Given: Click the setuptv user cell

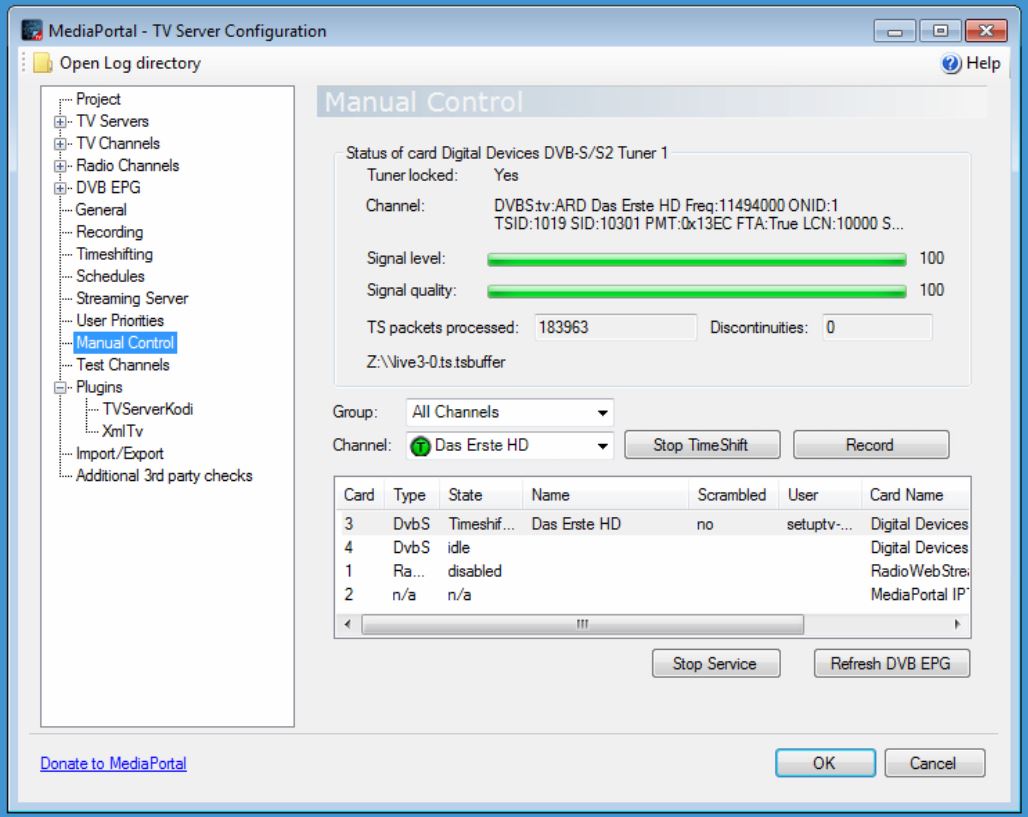Looking at the screenshot, I should coord(820,525).
